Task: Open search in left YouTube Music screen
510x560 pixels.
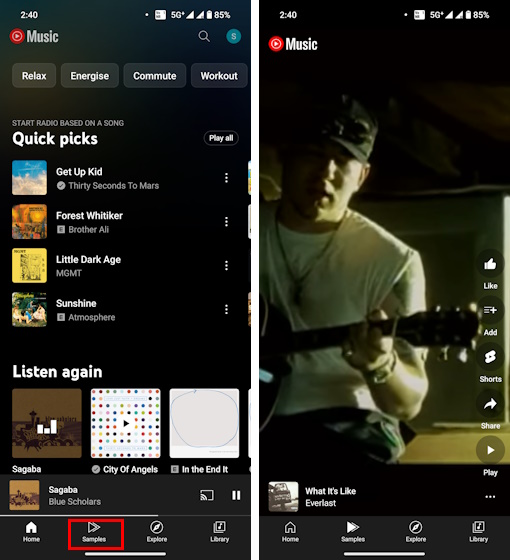Action: coord(204,36)
